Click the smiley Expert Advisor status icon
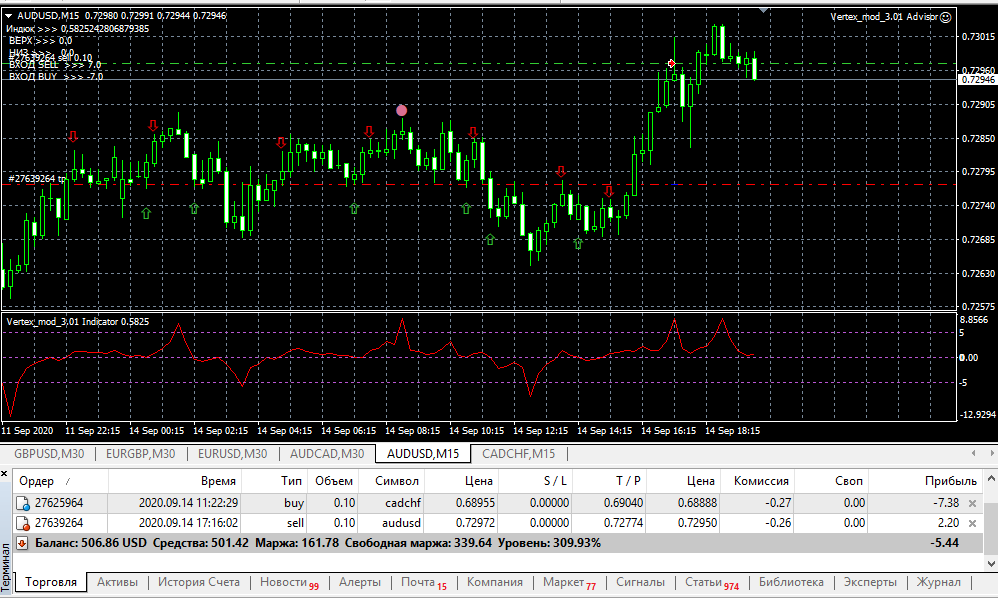Image resolution: width=998 pixels, height=599 pixels. point(946,16)
